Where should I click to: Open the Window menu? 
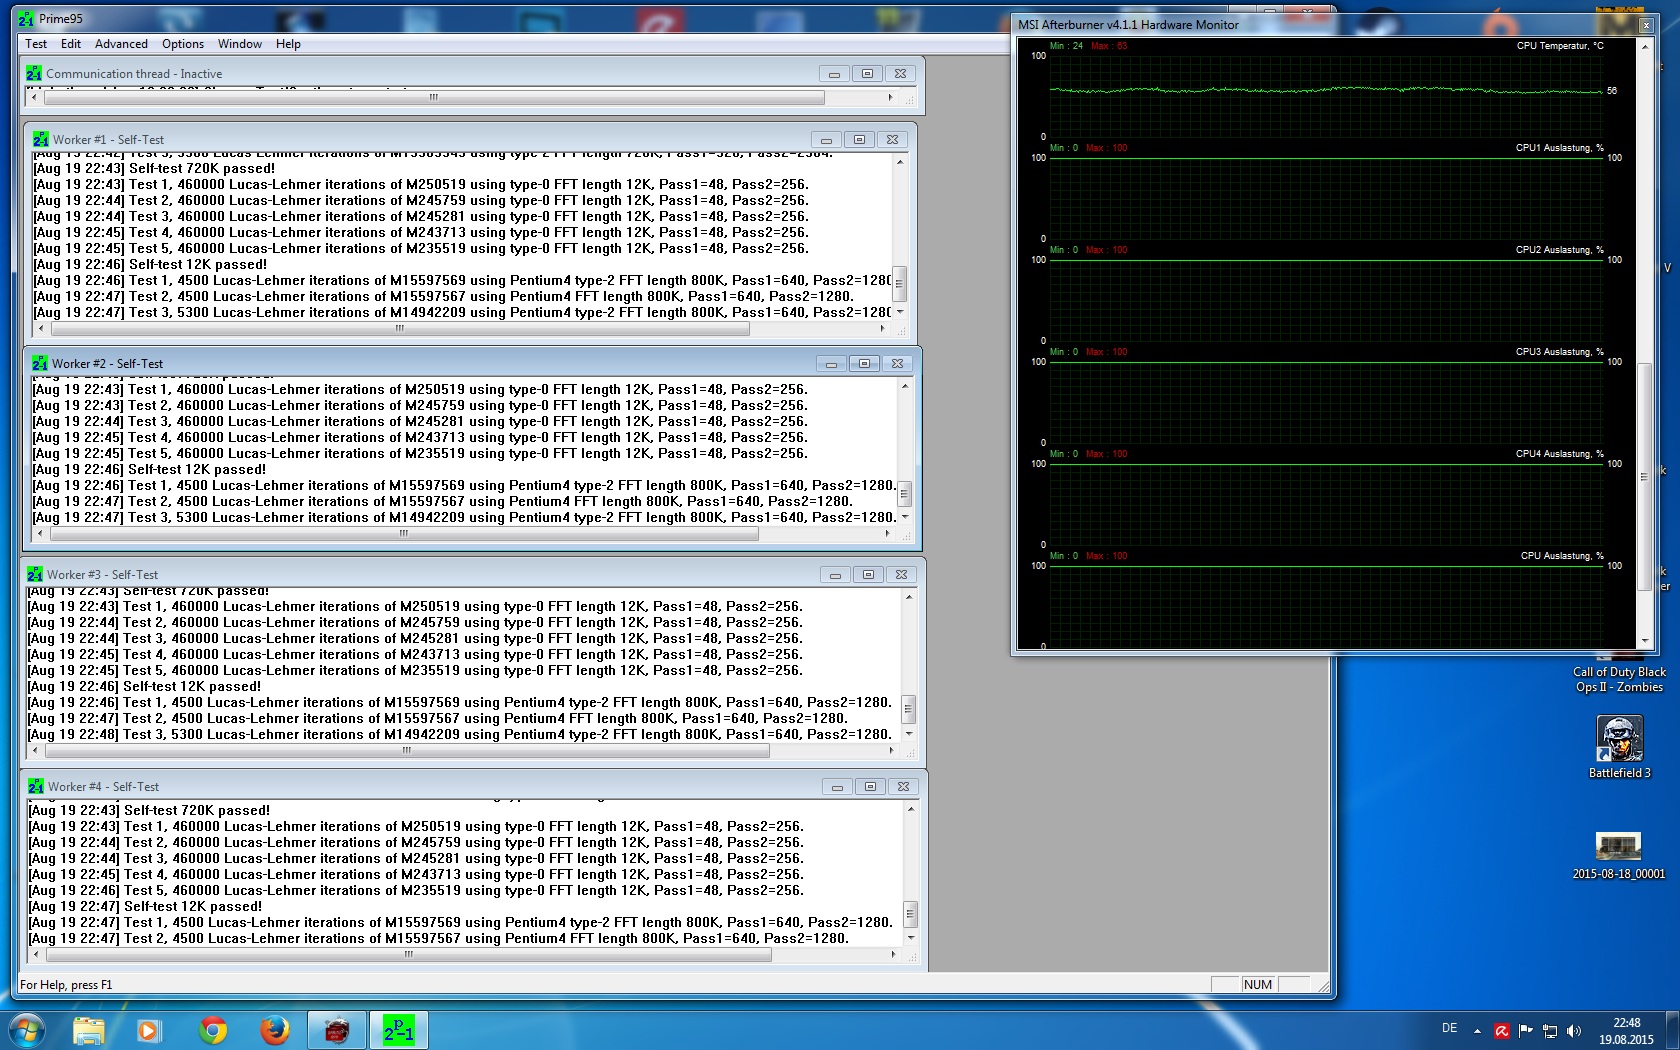[240, 44]
